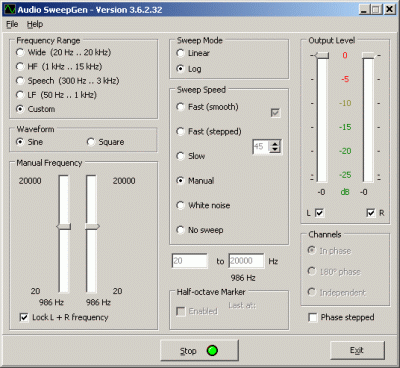This screenshot has height=368, width=400.
Task: Toggle Lock L + R frequency checkbox
Action: pos(24,317)
